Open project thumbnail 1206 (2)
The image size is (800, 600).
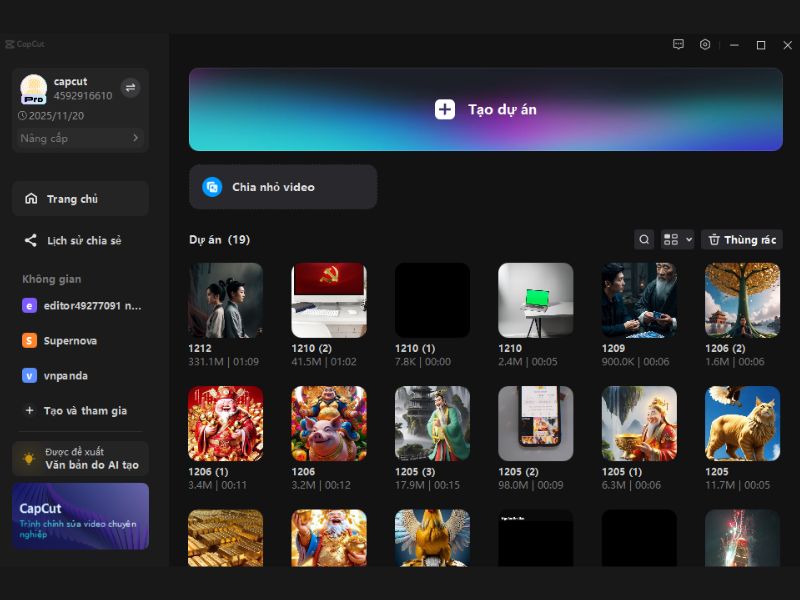(742, 300)
